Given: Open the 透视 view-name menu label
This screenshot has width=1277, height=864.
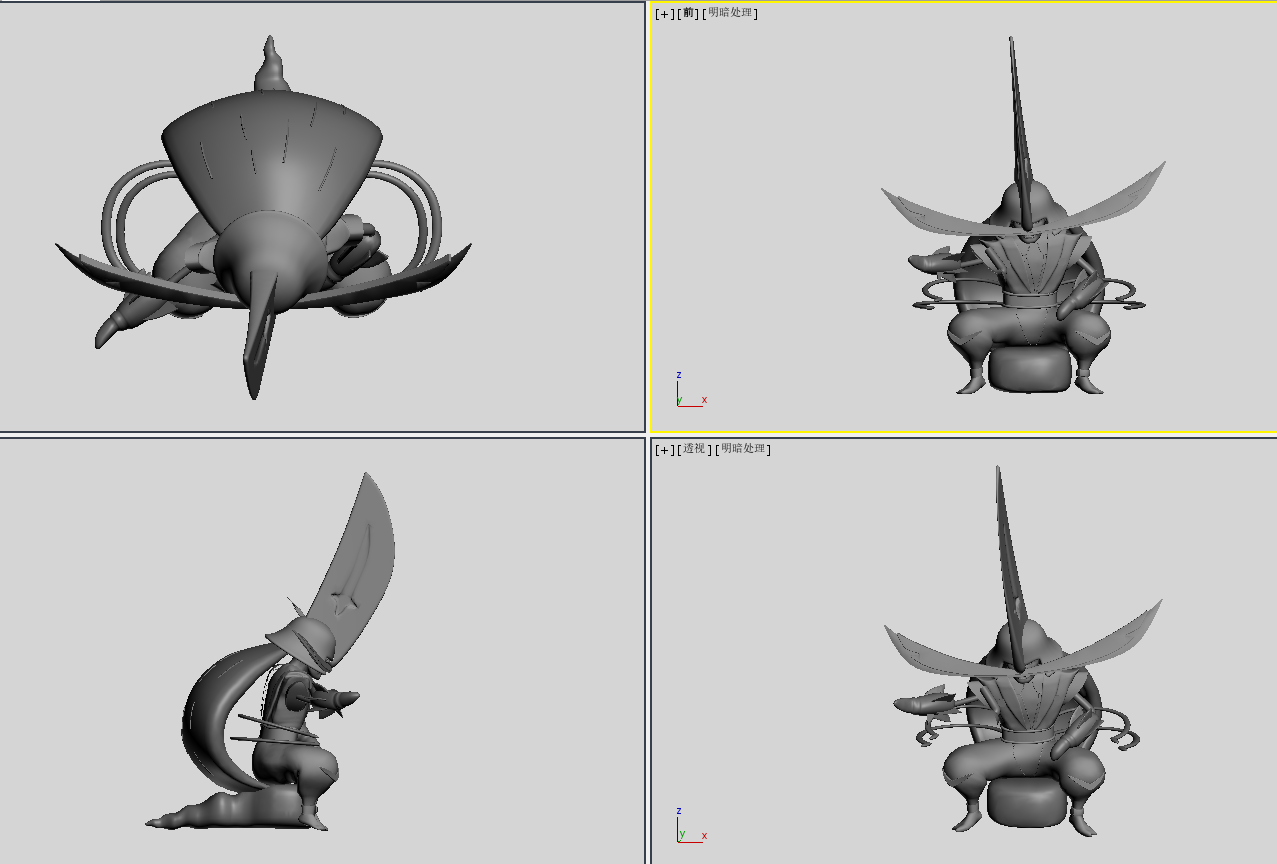Looking at the screenshot, I should click(x=696, y=450).
